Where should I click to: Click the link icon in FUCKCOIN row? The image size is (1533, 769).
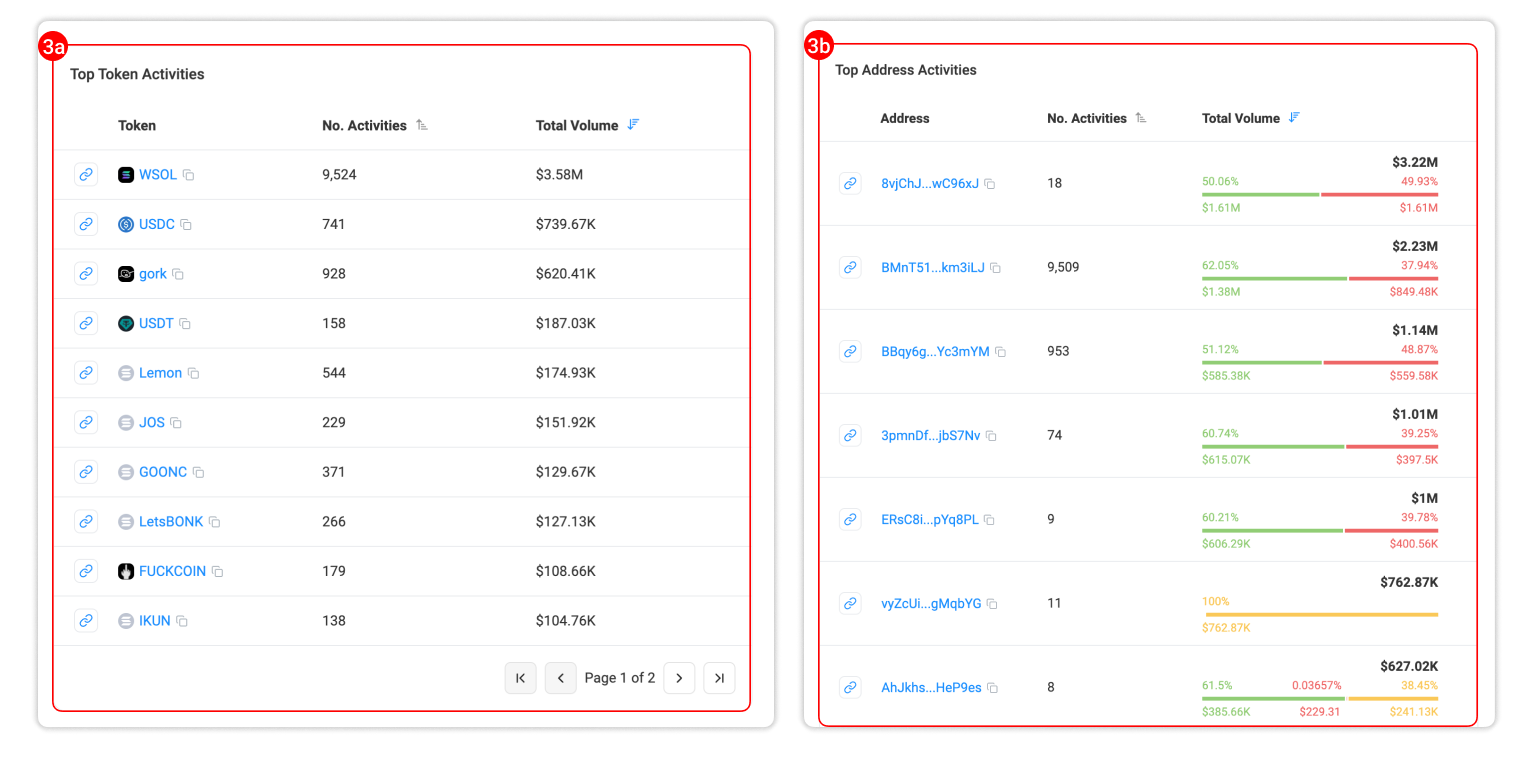point(86,571)
